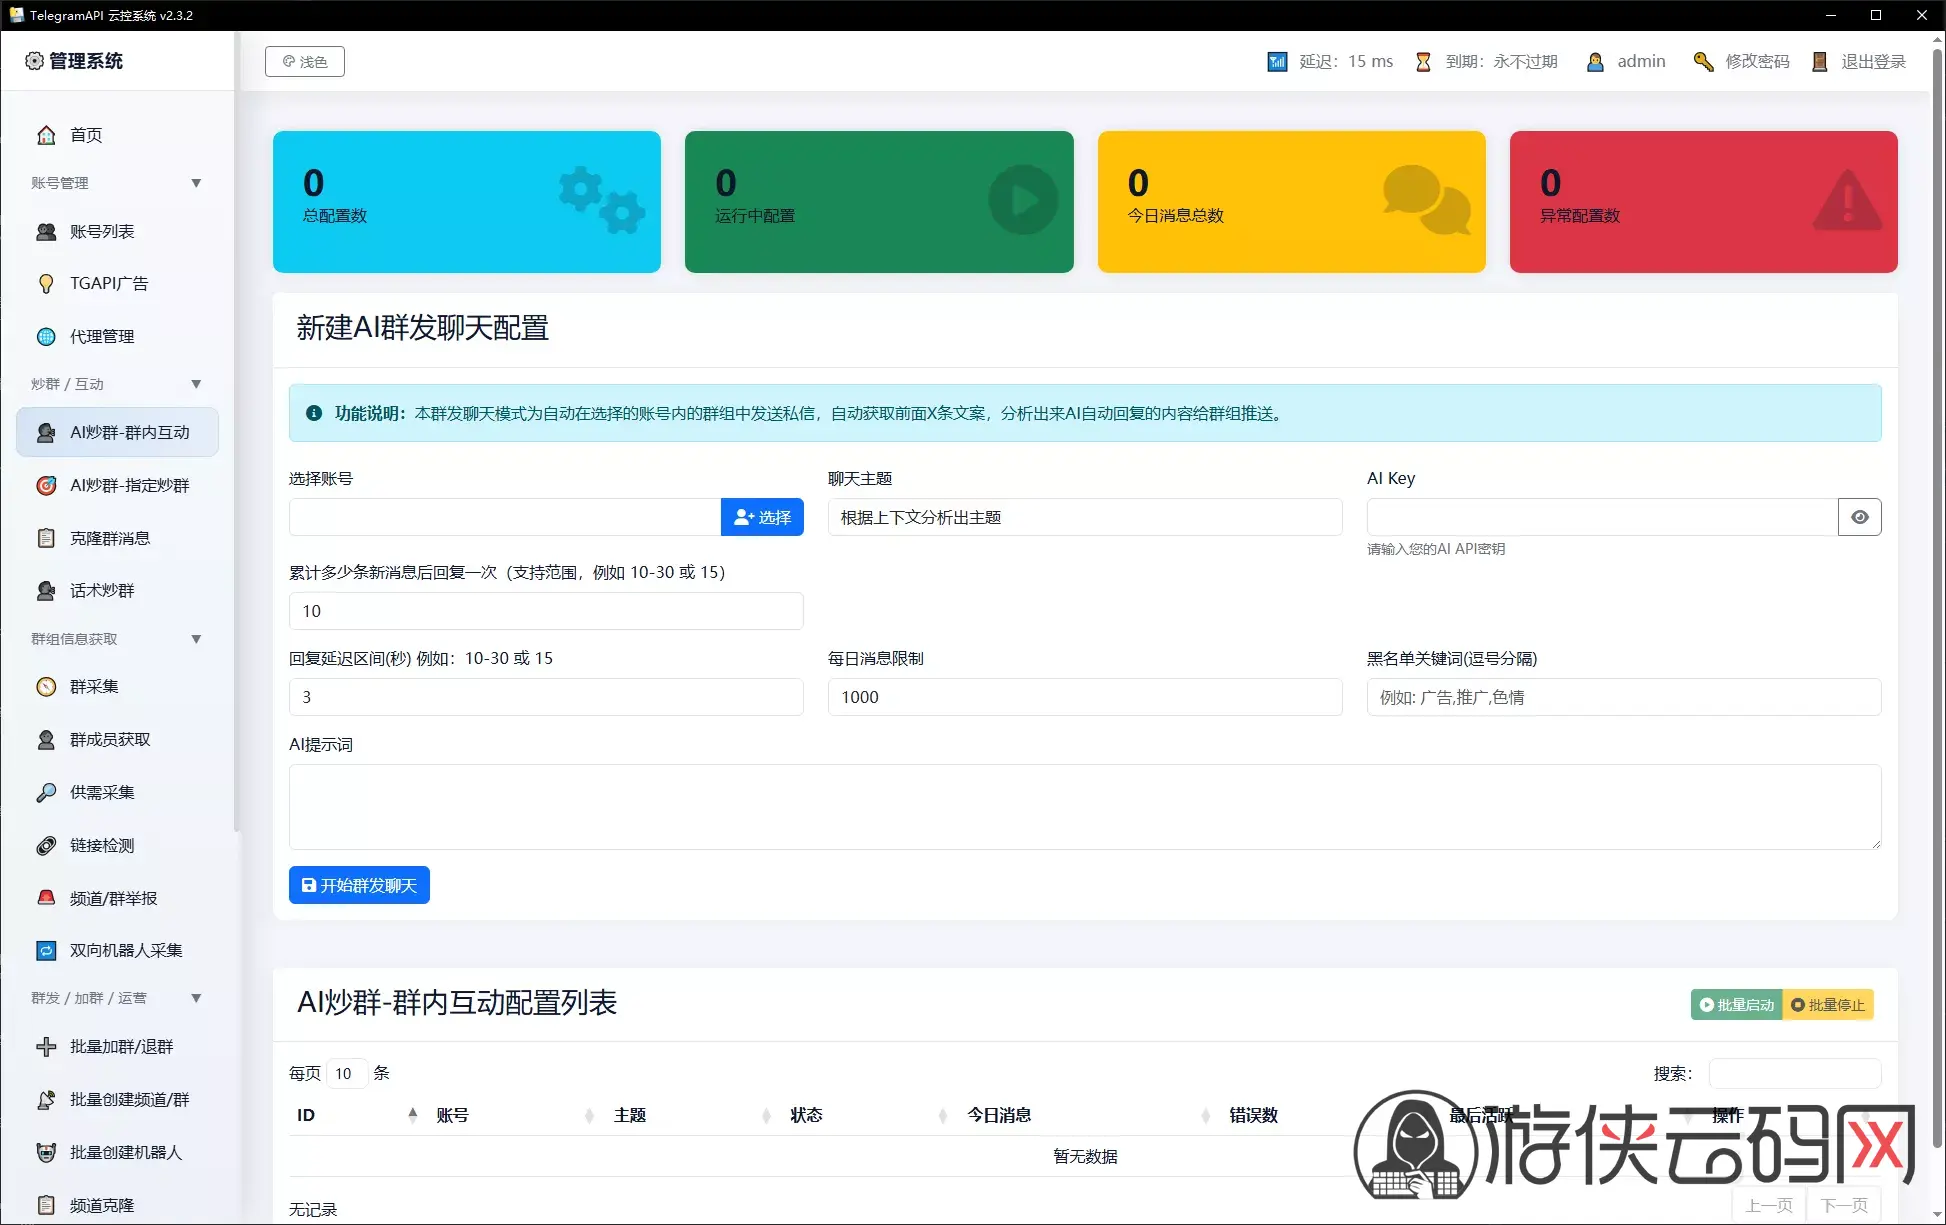The image size is (1946, 1225).
Task: Focus the 回复延迟区间 field with 3
Action: [x=546, y=697]
